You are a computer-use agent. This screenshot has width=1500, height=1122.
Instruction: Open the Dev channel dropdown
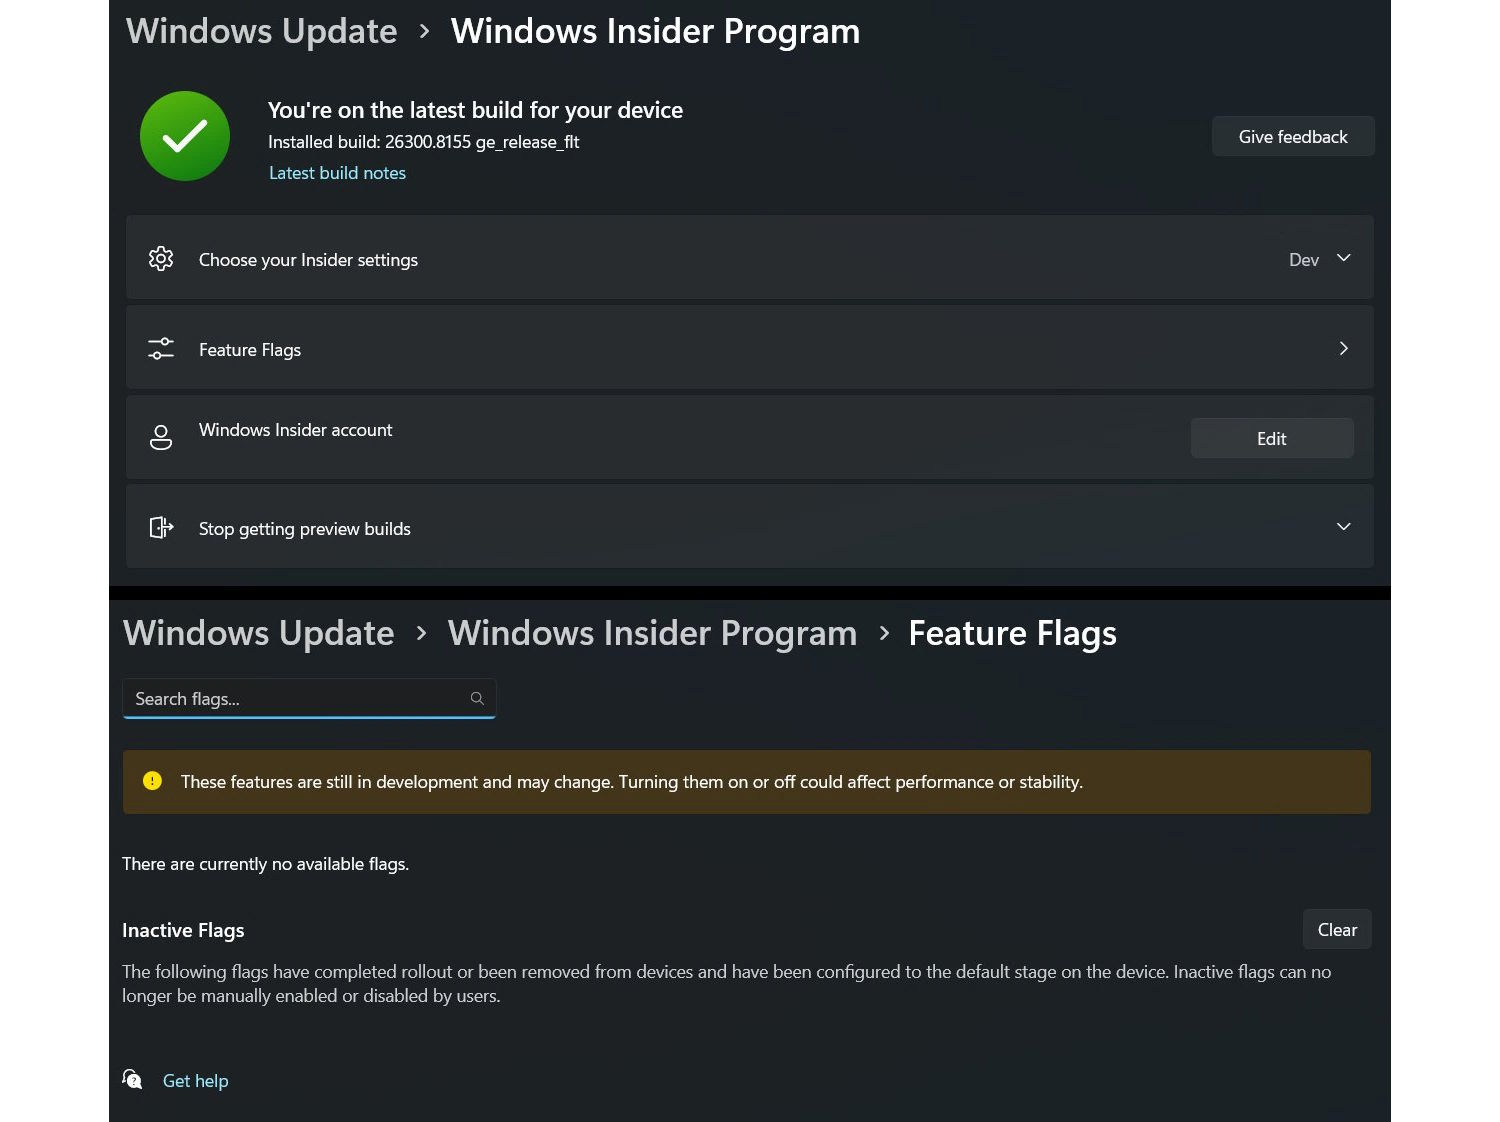1319,259
